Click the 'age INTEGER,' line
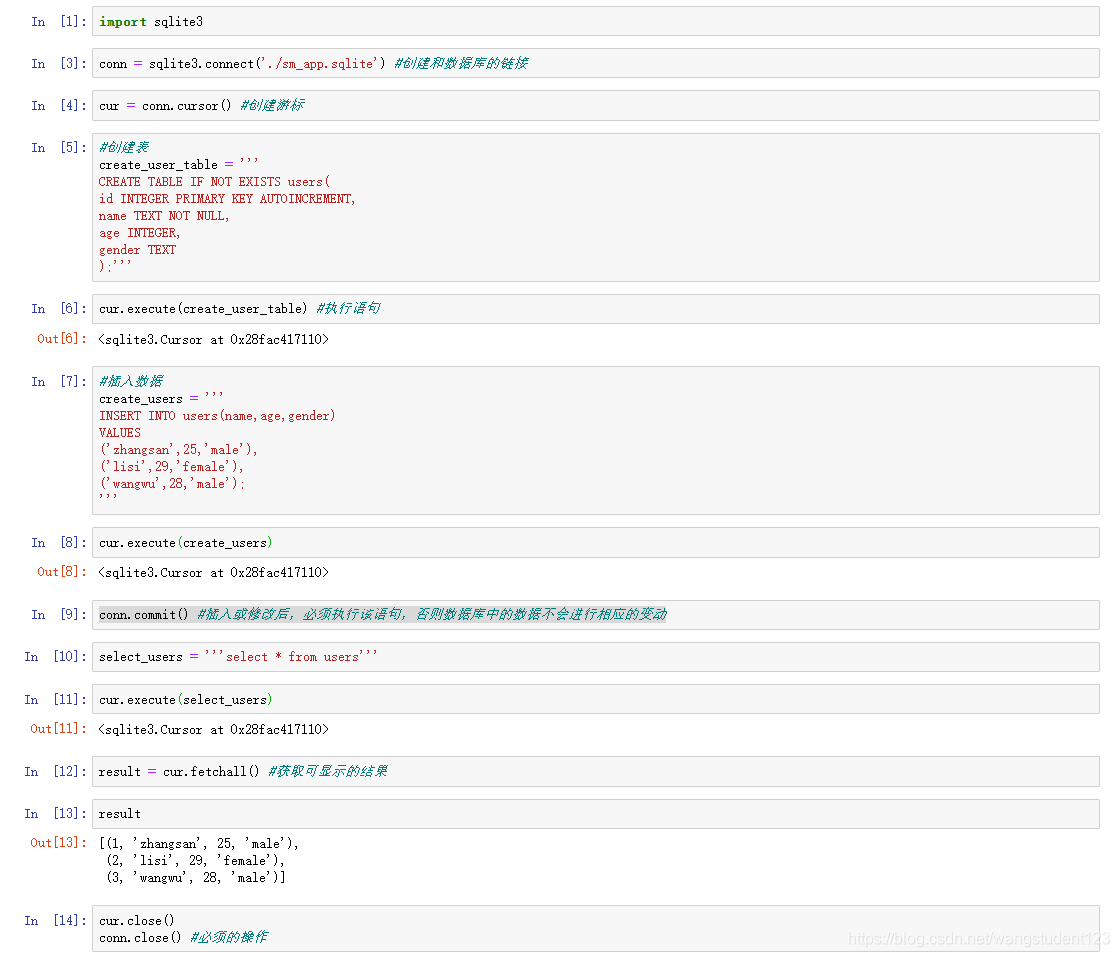This screenshot has height=957, width=1120. point(139,234)
